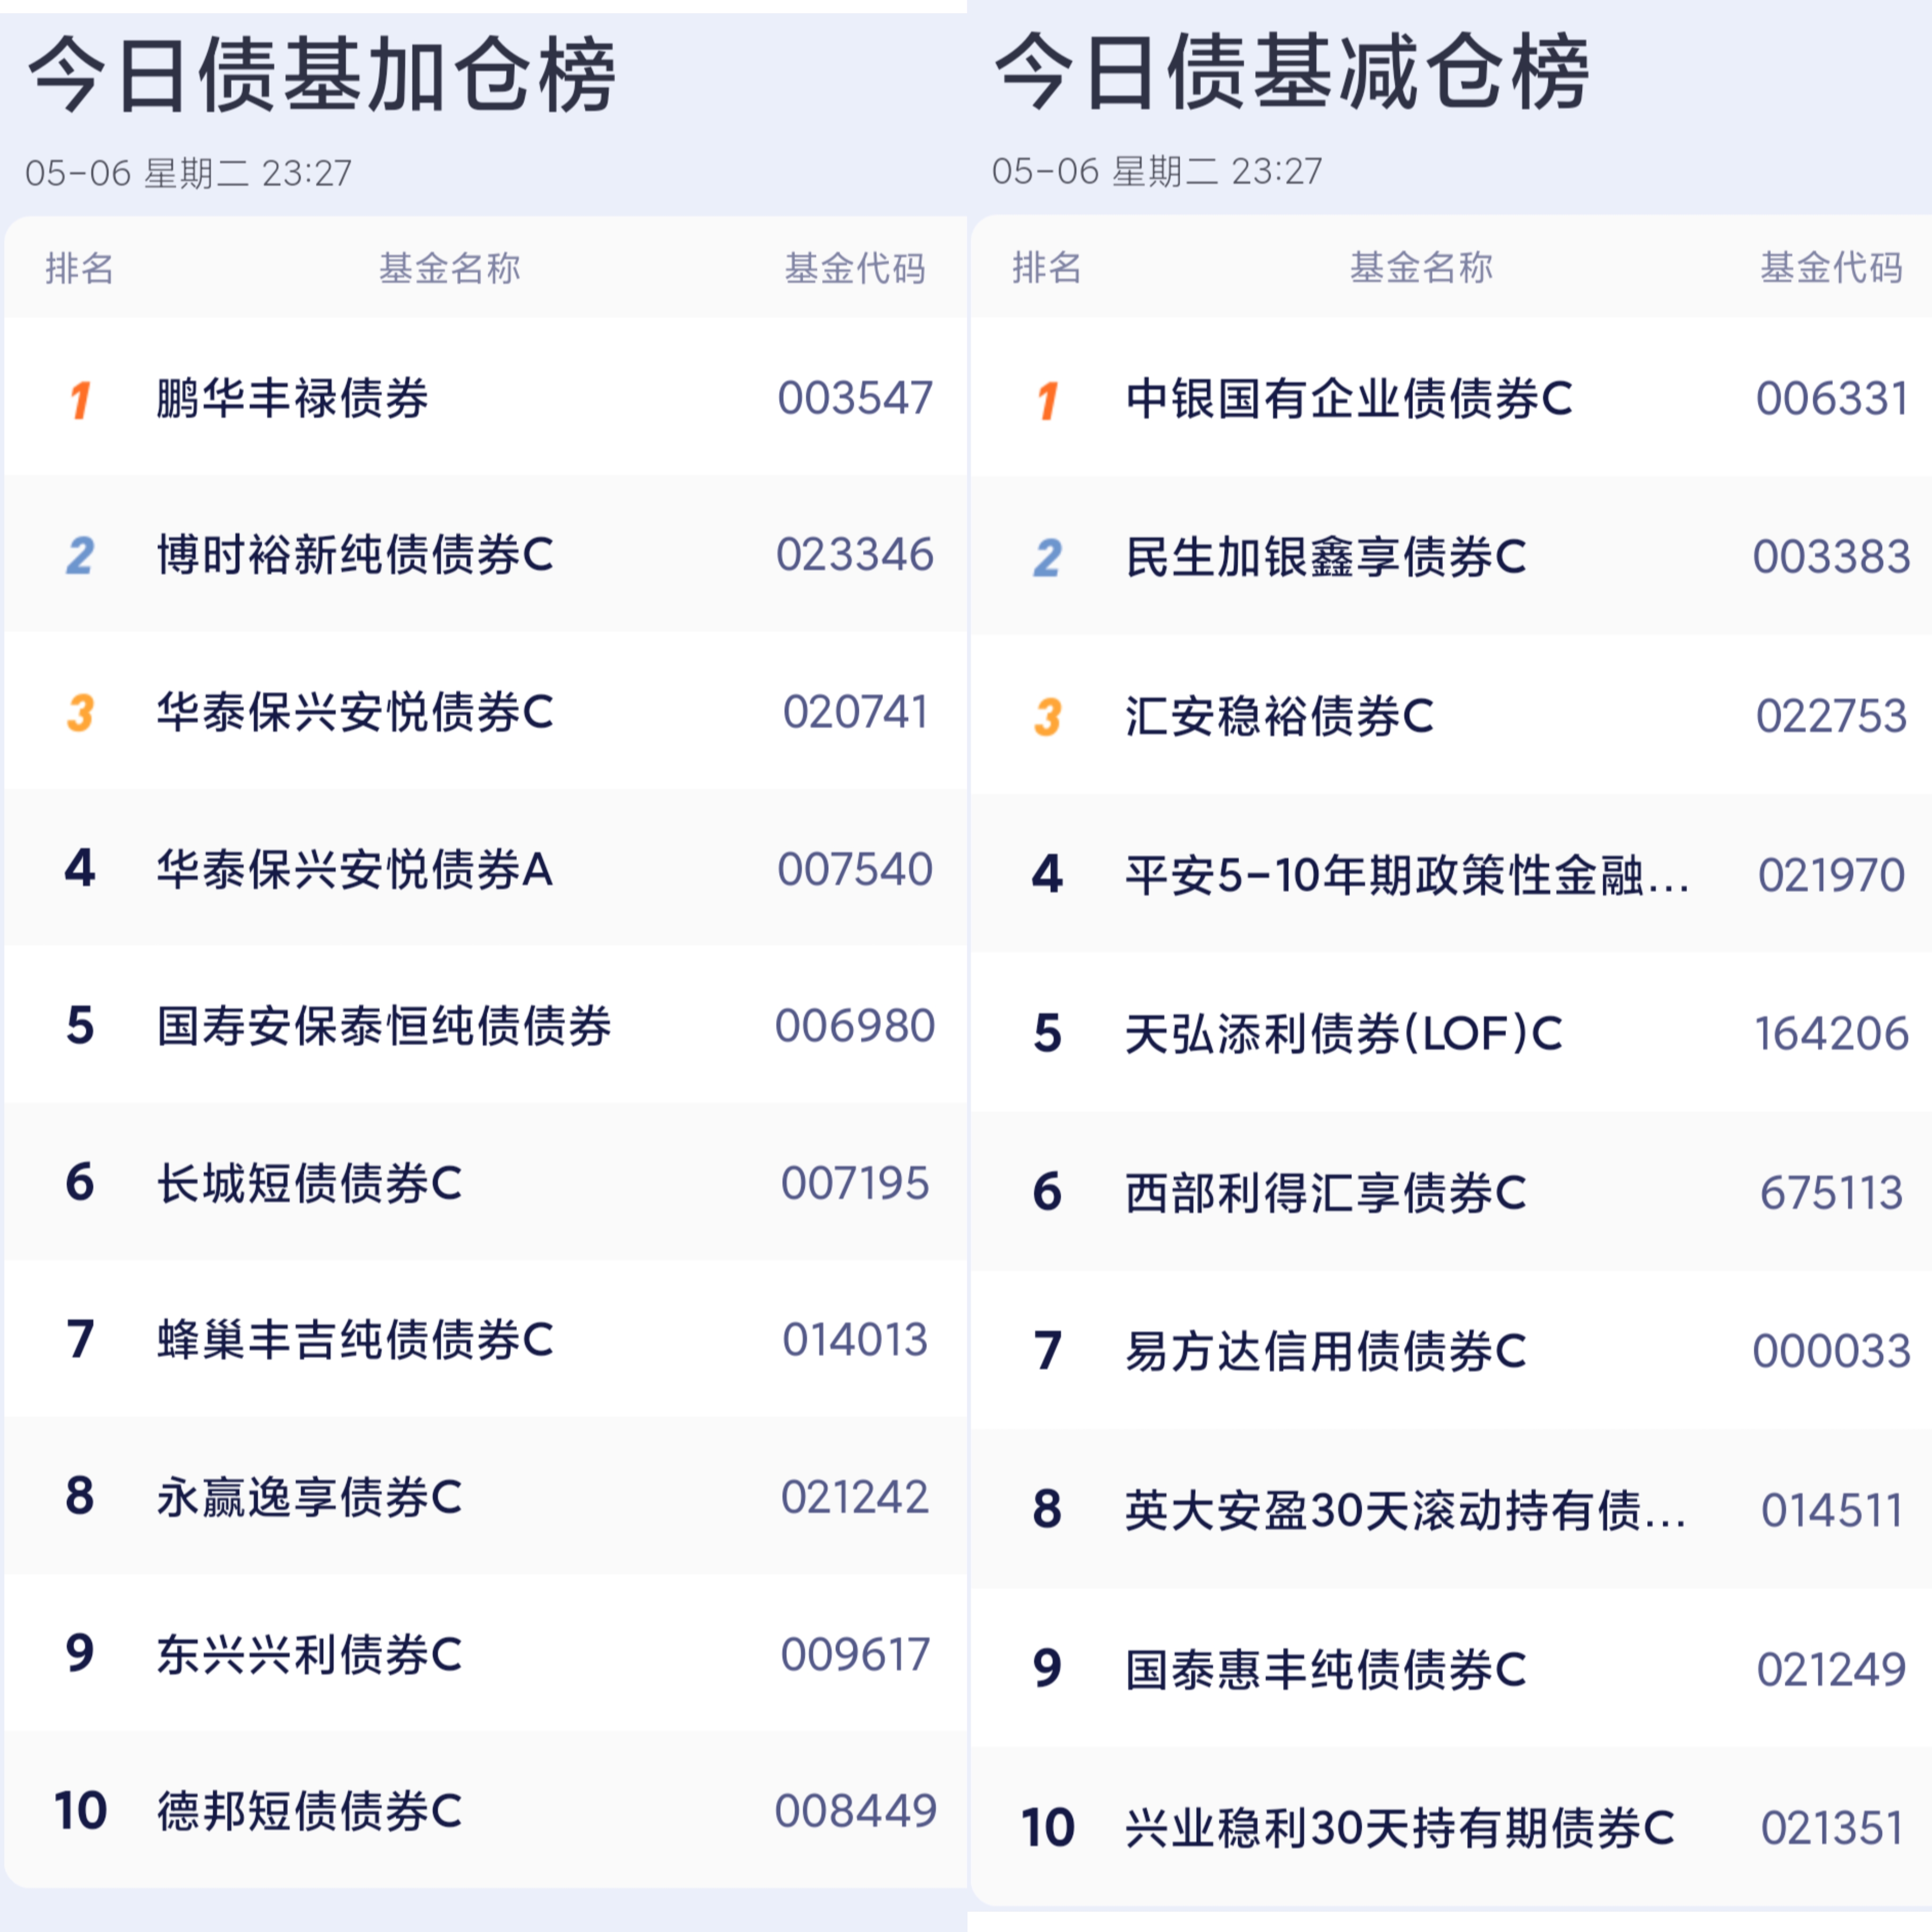Click the blue rank 2 badge of 加仓榜
1932x1932 pixels.
click(x=80, y=555)
